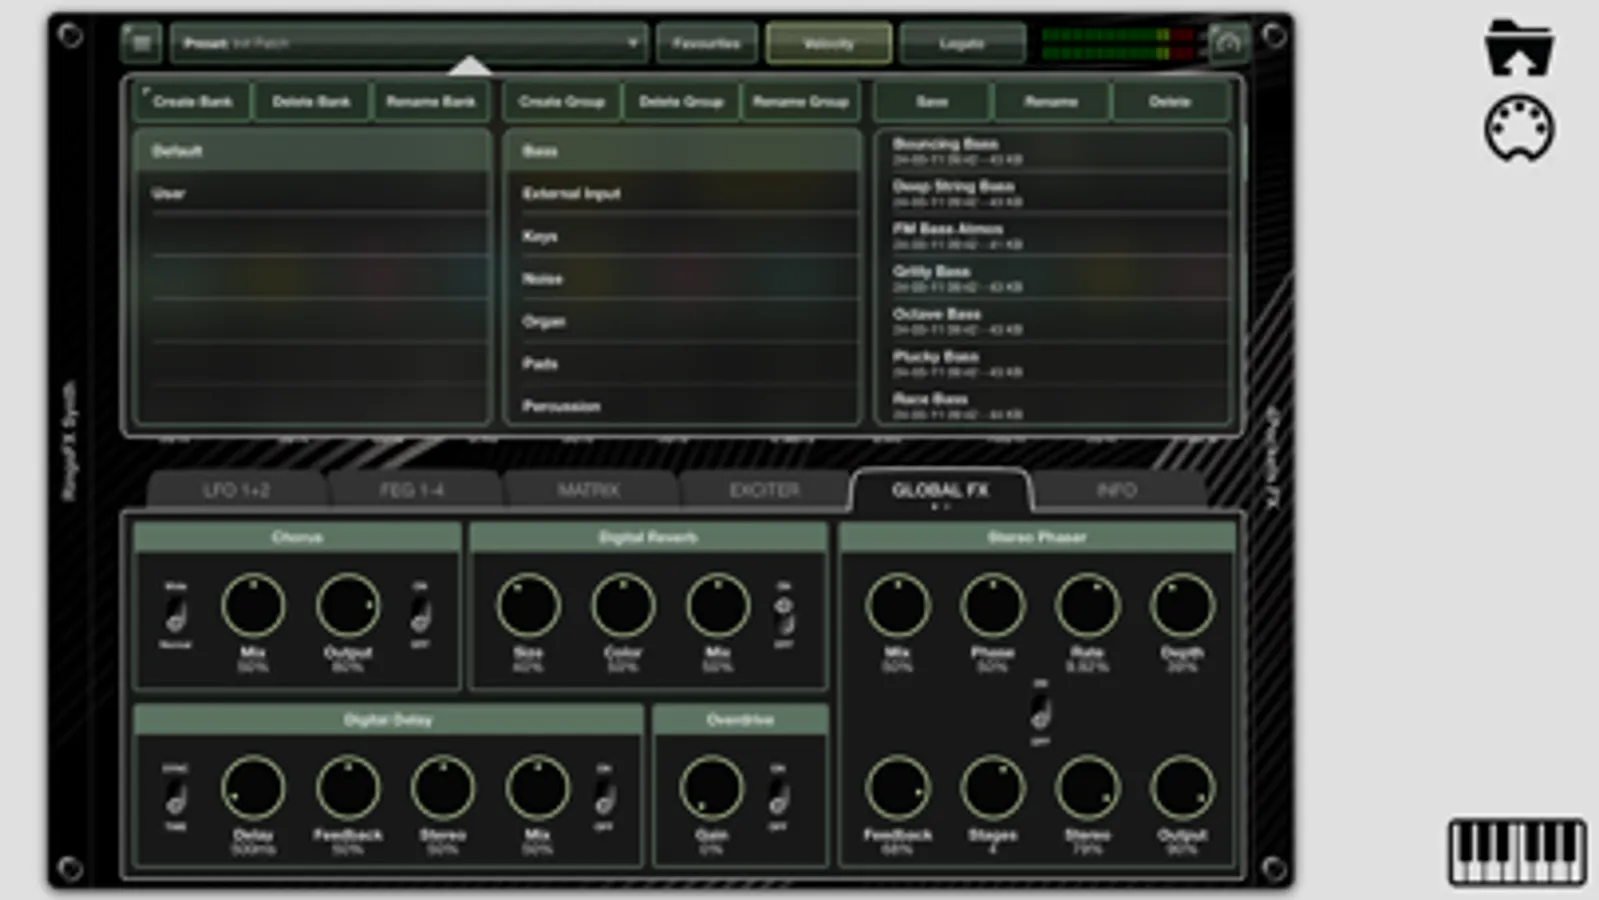1599x900 pixels.
Task: Click the Digital Delay Feedback knob
Action: pos(348,787)
